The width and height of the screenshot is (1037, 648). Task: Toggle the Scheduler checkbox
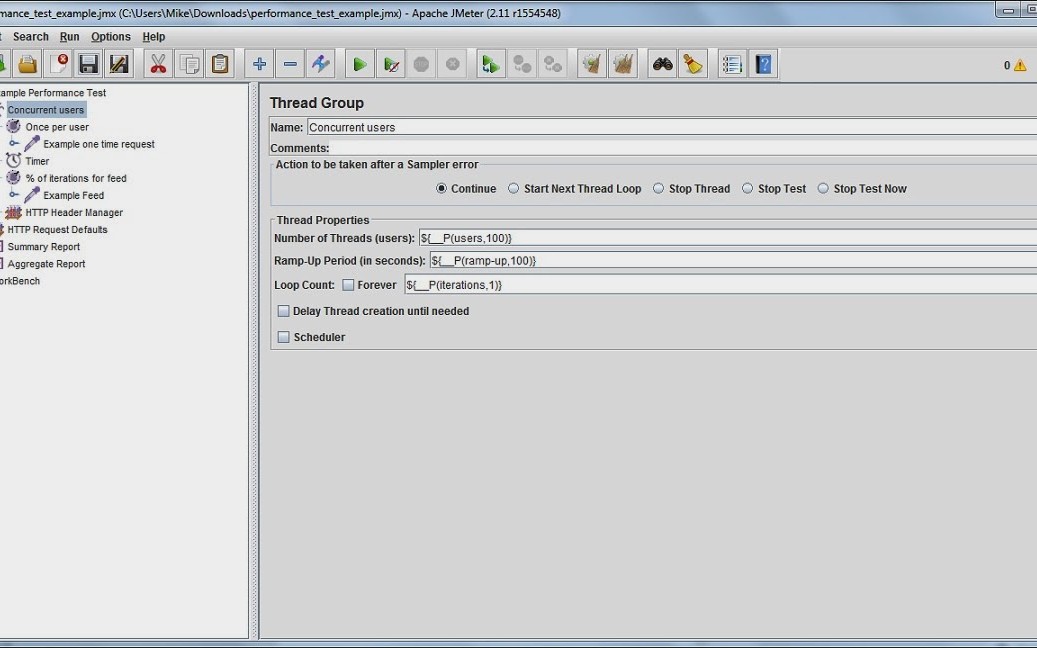point(283,337)
